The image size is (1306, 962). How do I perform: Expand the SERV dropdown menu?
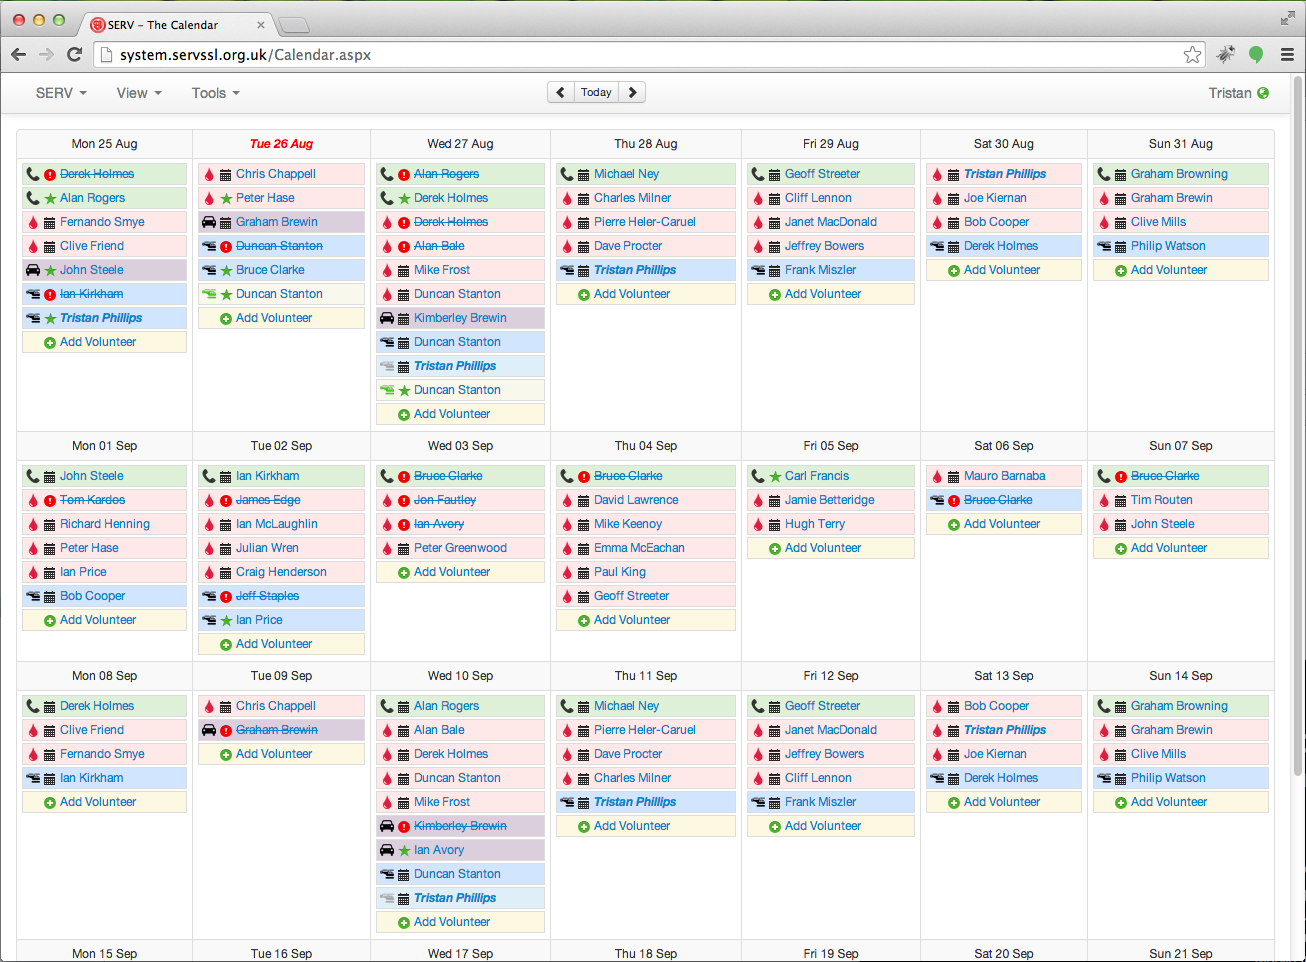tap(60, 93)
